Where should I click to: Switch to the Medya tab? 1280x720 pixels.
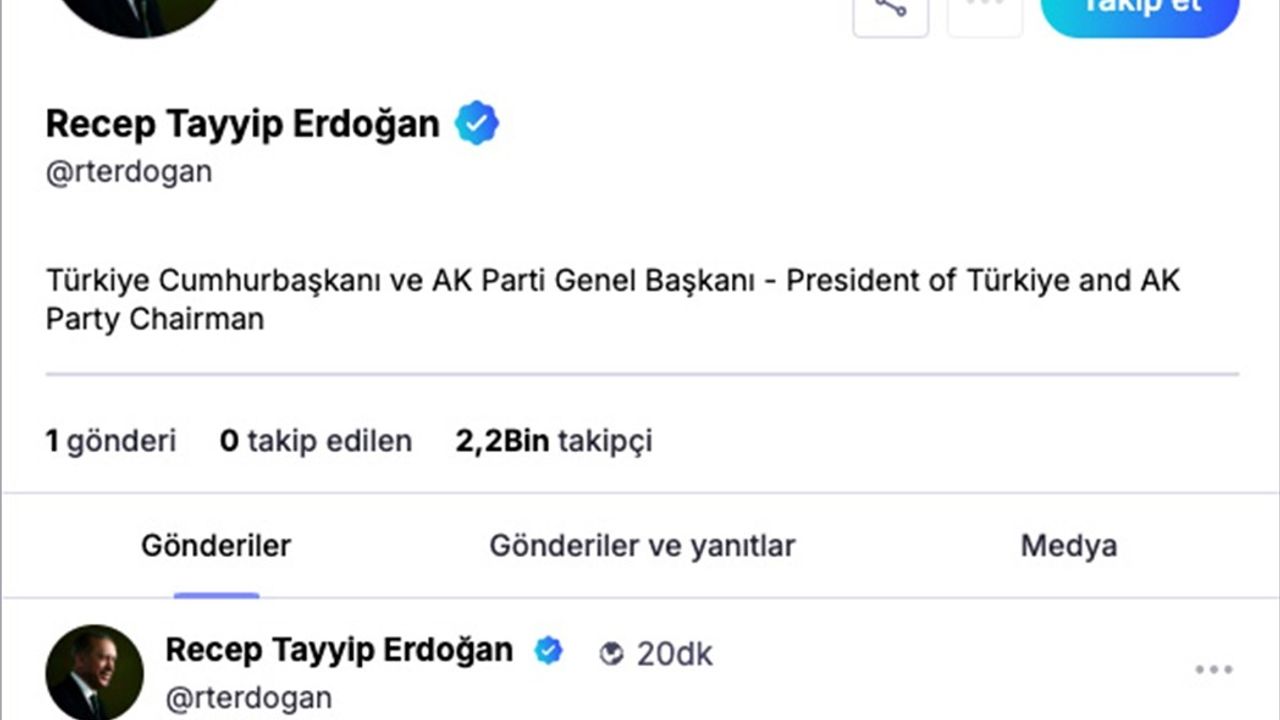tap(1068, 546)
